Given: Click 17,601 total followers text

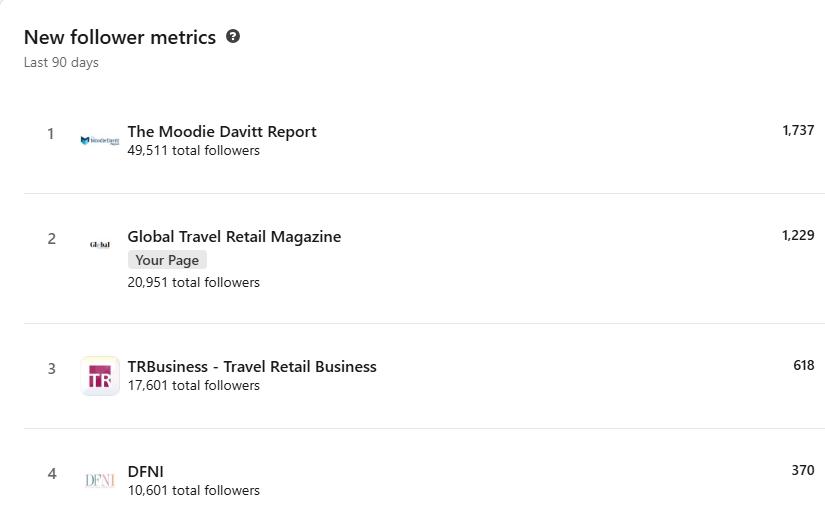Looking at the screenshot, I should pos(193,386).
